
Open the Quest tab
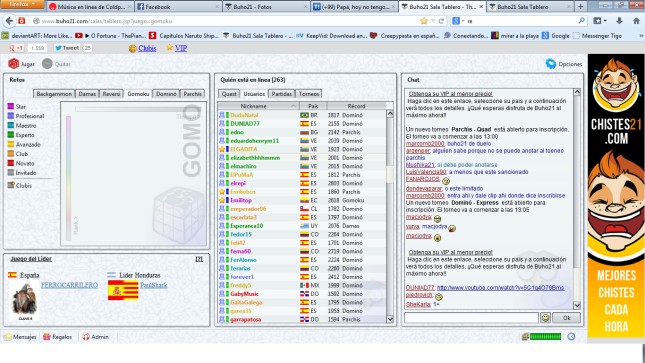pyautogui.click(x=229, y=94)
